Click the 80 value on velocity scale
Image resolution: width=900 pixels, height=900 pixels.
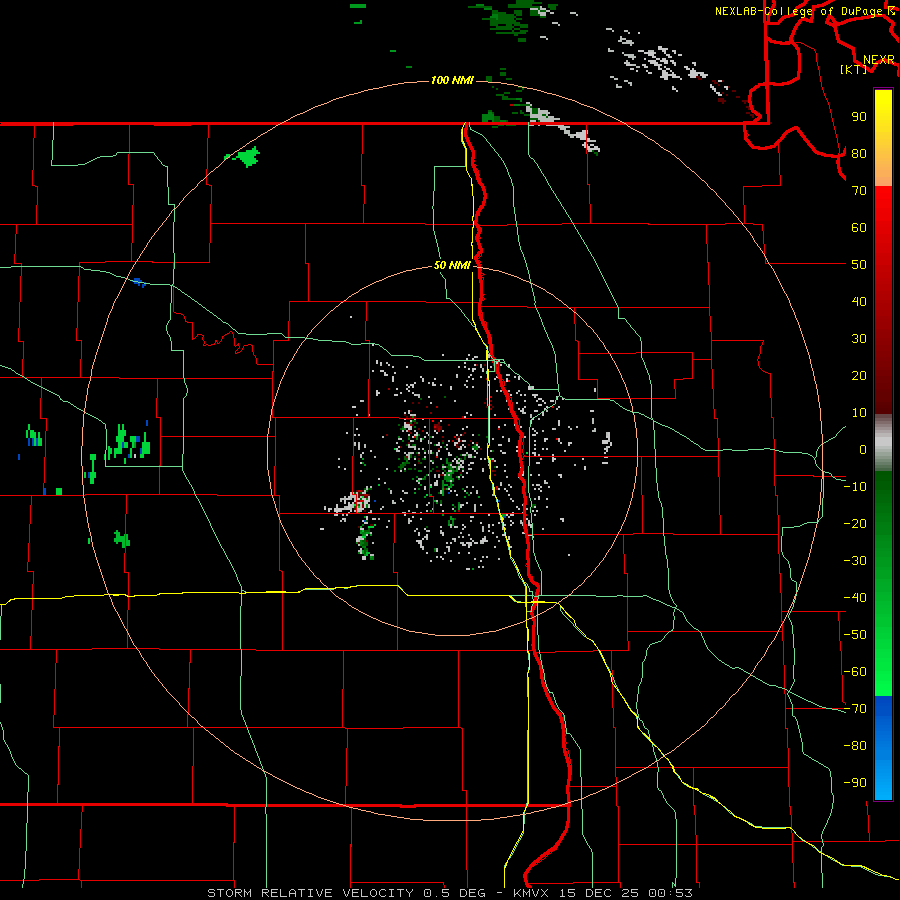click(859, 154)
